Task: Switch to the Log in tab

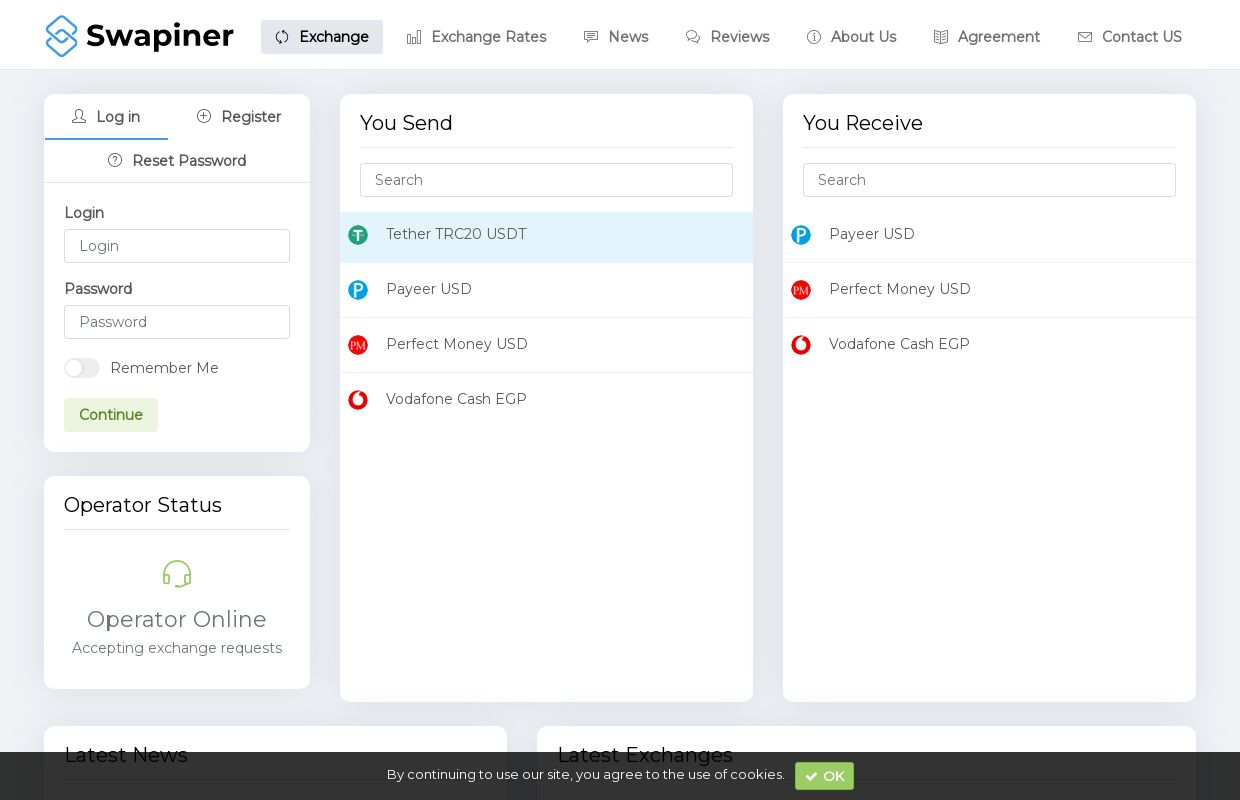Action: pyautogui.click(x=106, y=117)
